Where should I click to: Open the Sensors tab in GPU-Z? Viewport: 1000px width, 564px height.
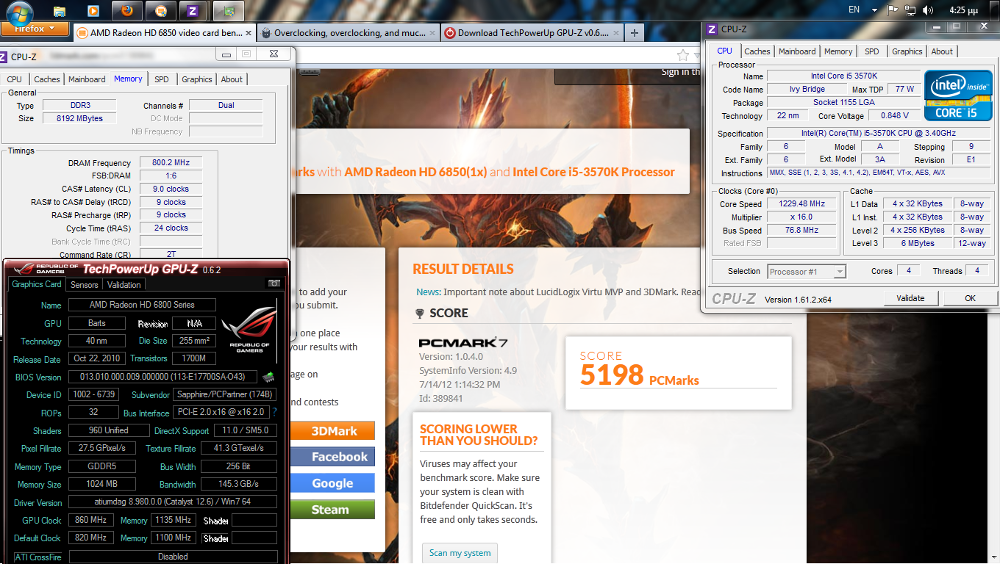[x=84, y=285]
